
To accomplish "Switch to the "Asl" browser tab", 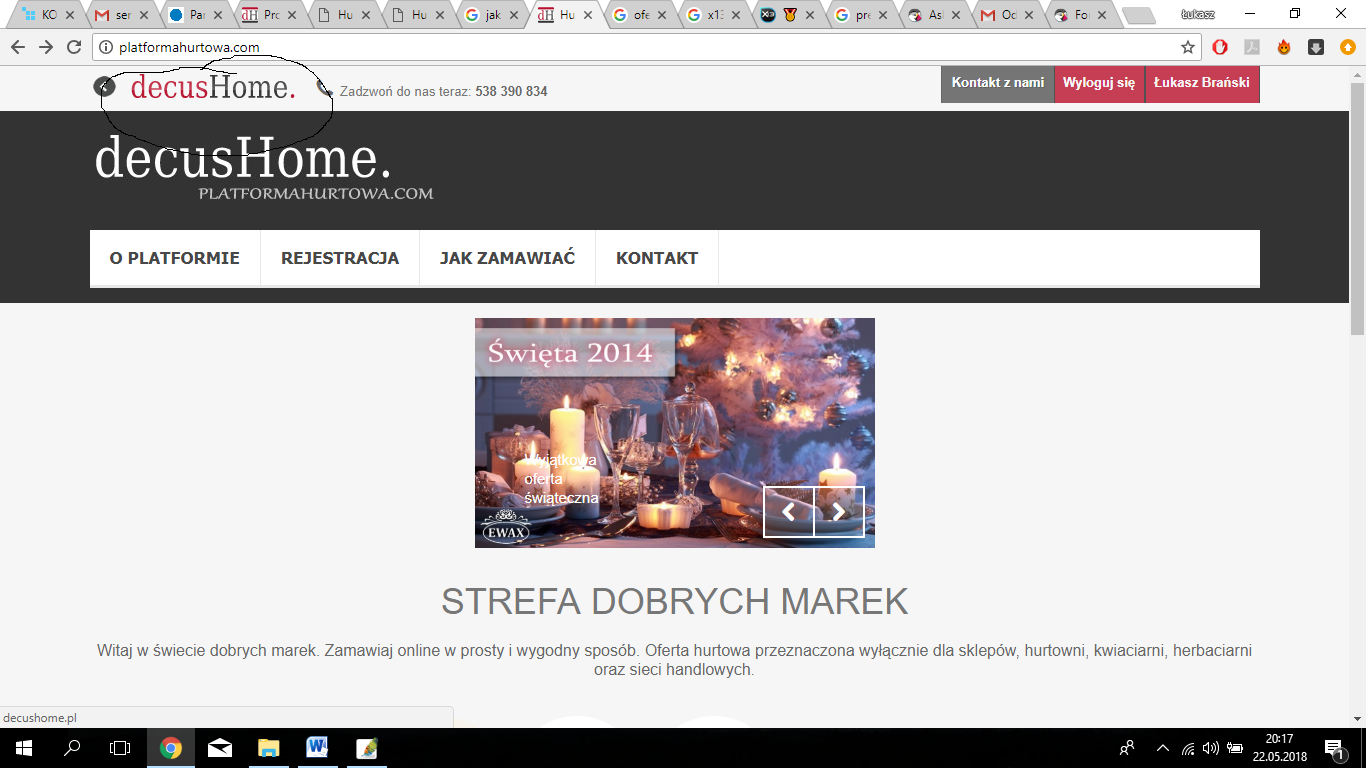I will click(x=934, y=15).
